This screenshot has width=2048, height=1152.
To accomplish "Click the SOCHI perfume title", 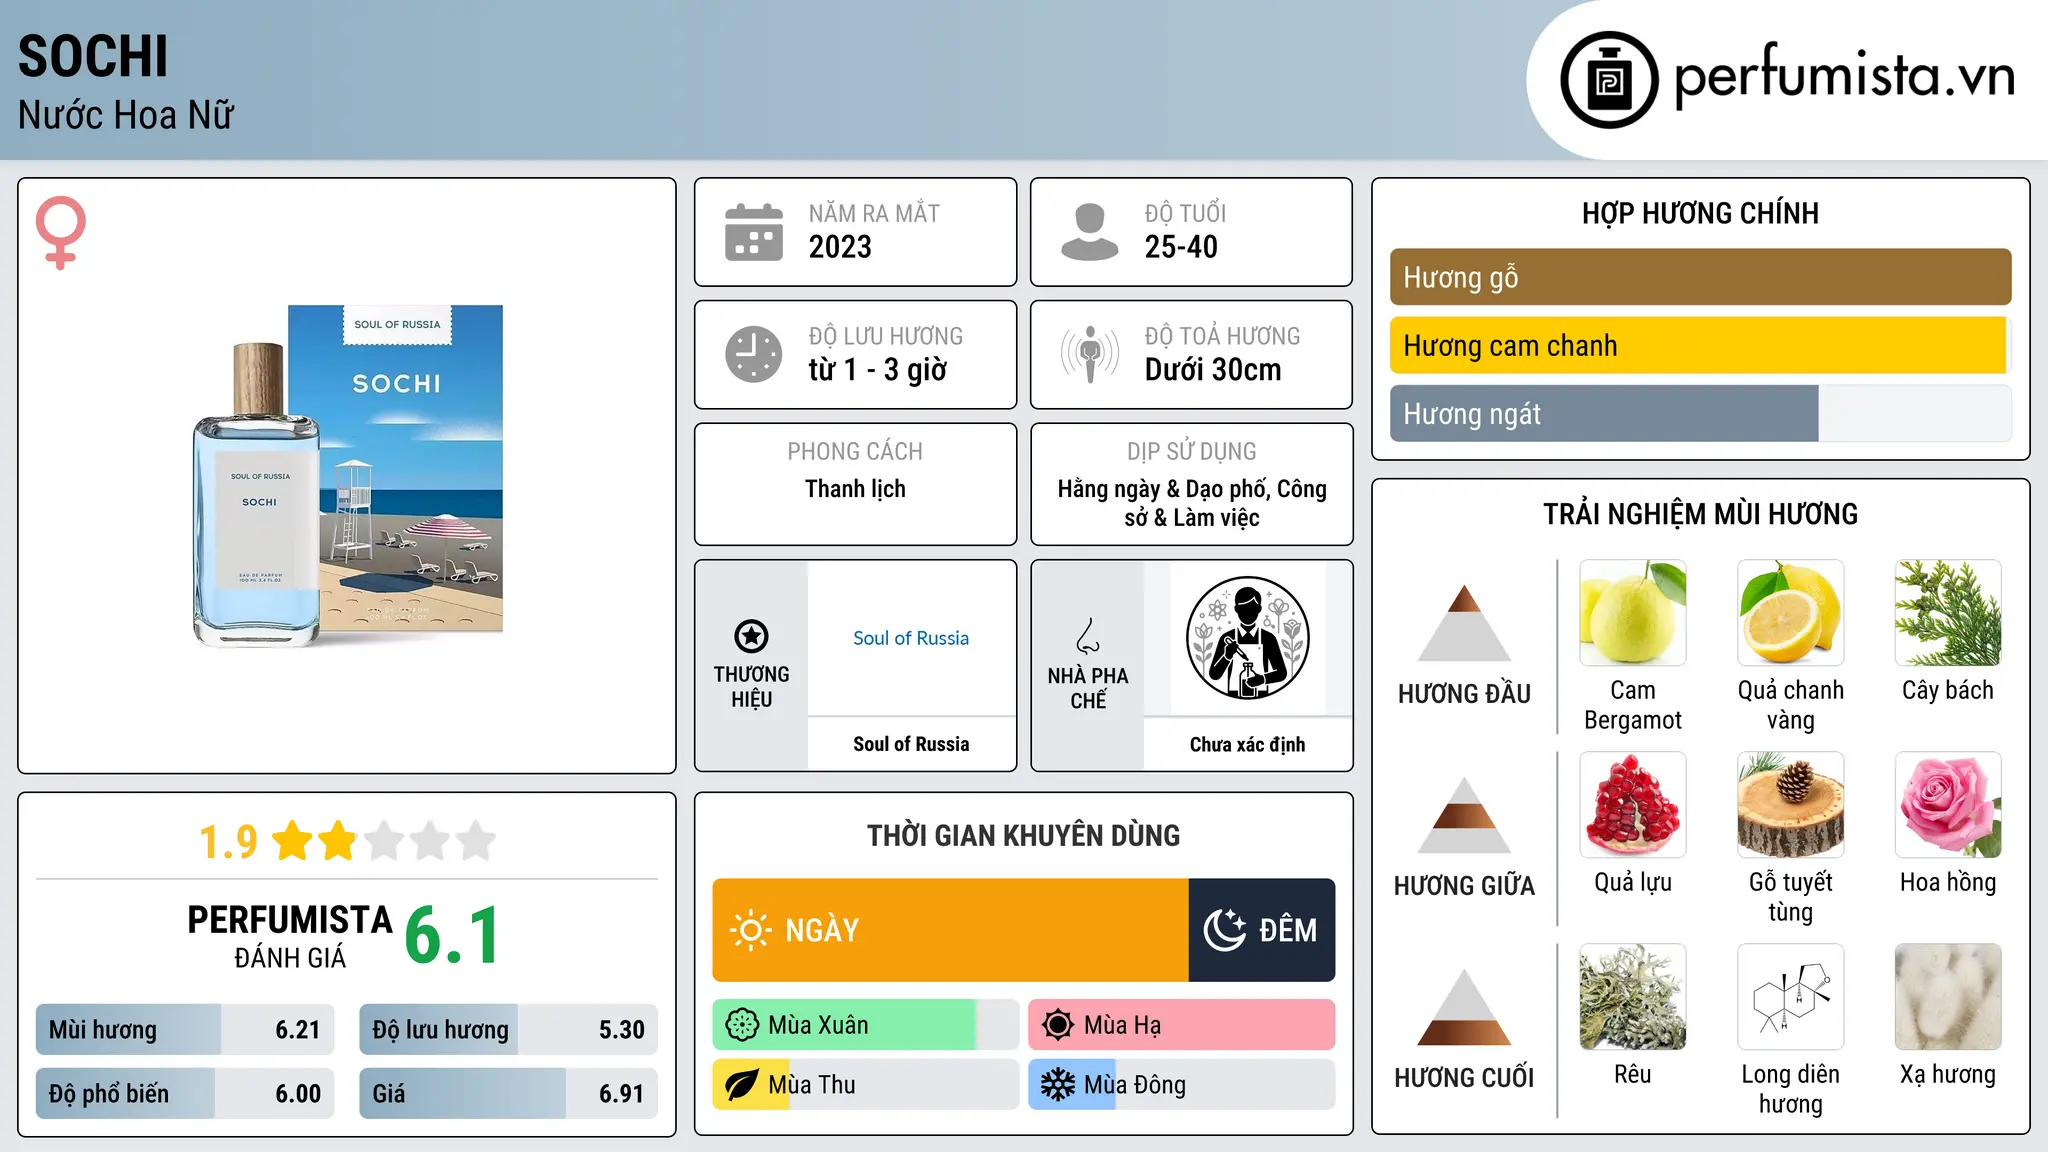I will tap(93, 57).
